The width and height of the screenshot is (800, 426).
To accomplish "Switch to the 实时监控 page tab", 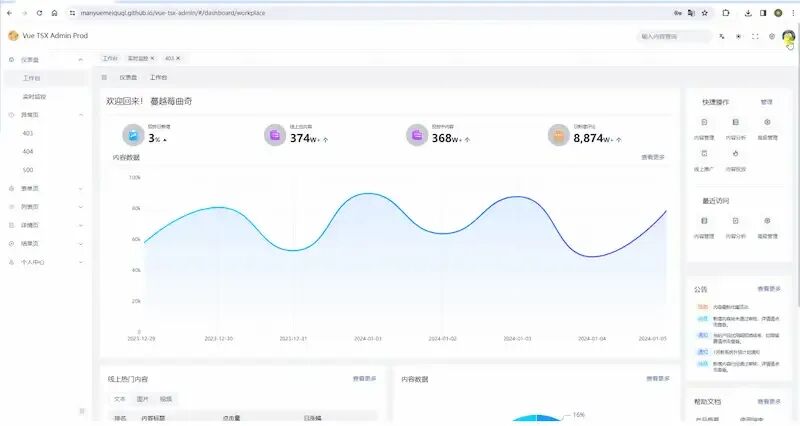I will [x=138, y=58].
